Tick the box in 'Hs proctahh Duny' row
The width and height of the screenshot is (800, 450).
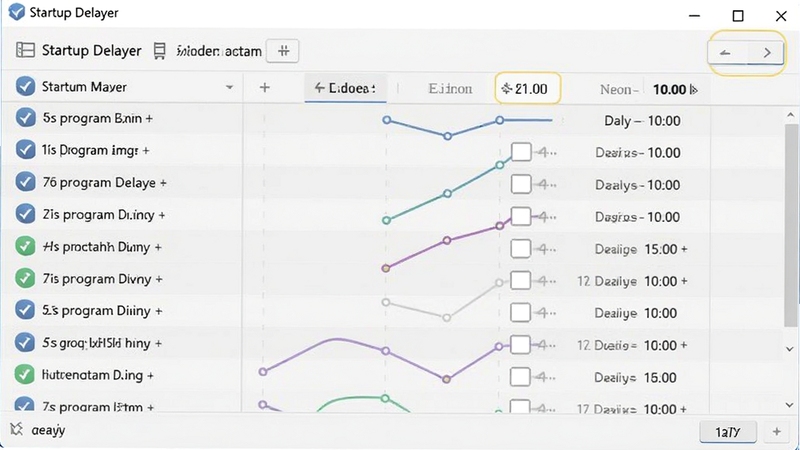click(x=521, y=248)
